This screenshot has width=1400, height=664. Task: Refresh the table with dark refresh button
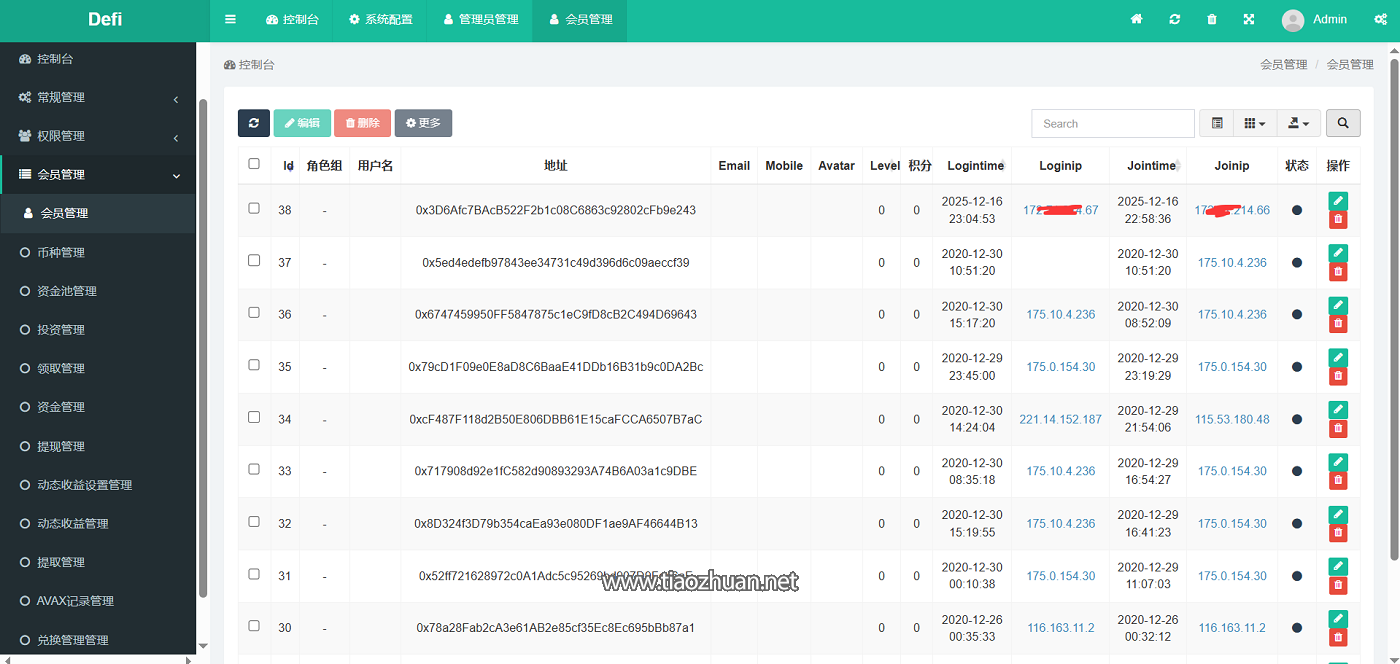coord(254,123)
